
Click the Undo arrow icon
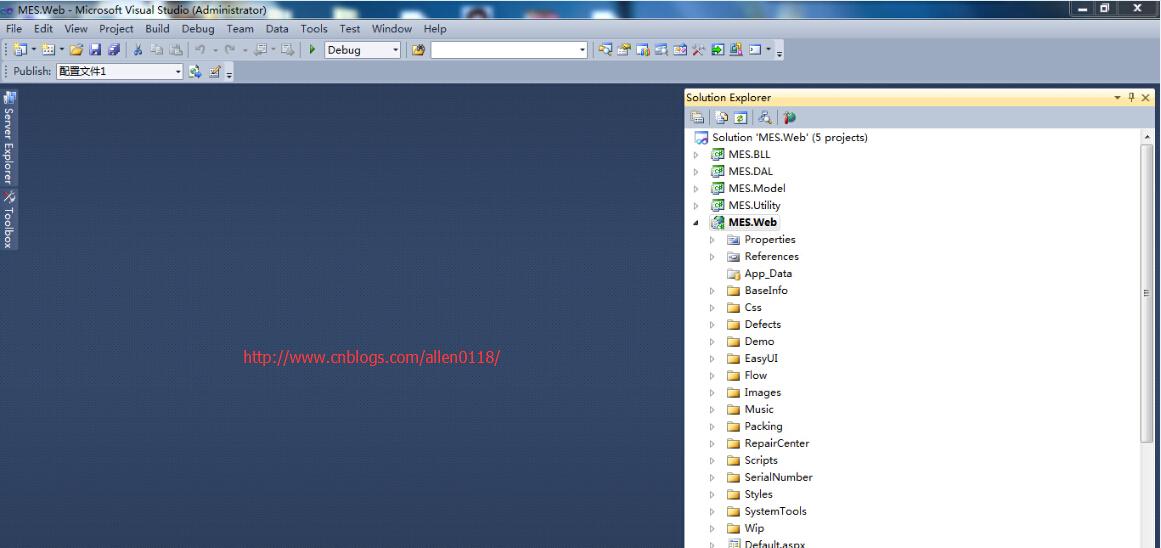tap(200, 50)
